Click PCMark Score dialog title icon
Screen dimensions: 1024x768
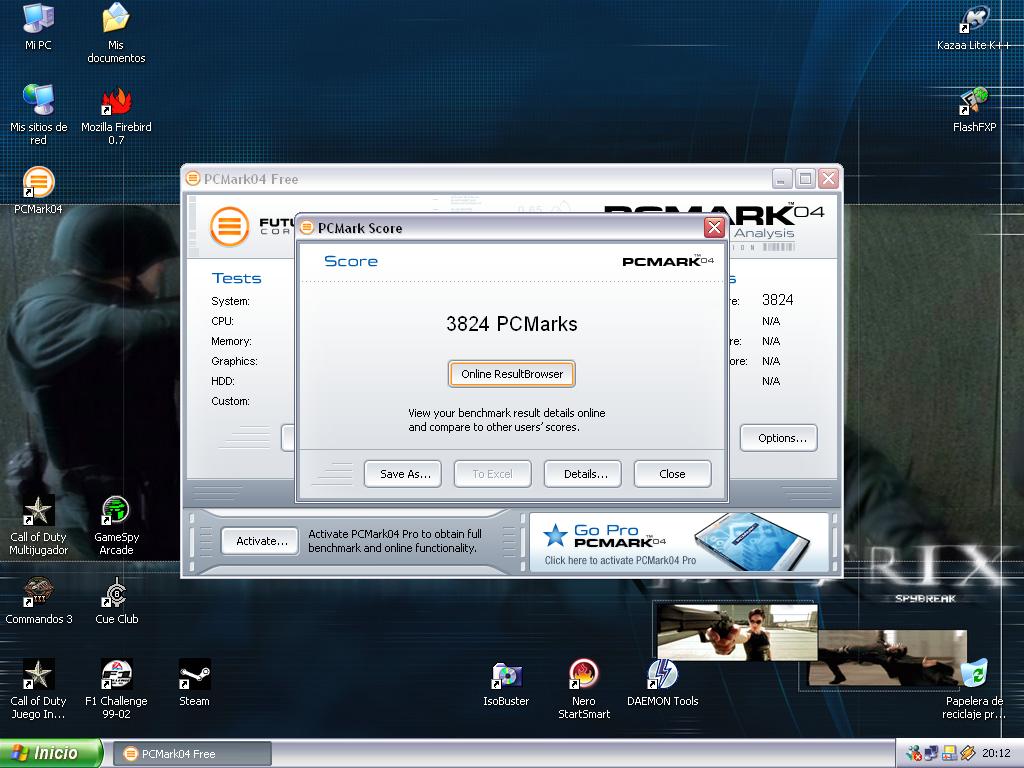point(306,227)
